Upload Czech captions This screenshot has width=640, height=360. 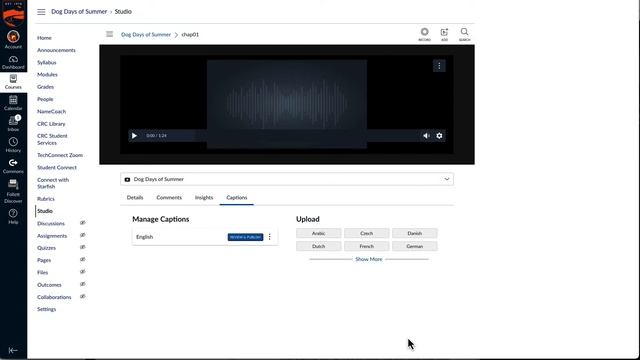point(367,233)
